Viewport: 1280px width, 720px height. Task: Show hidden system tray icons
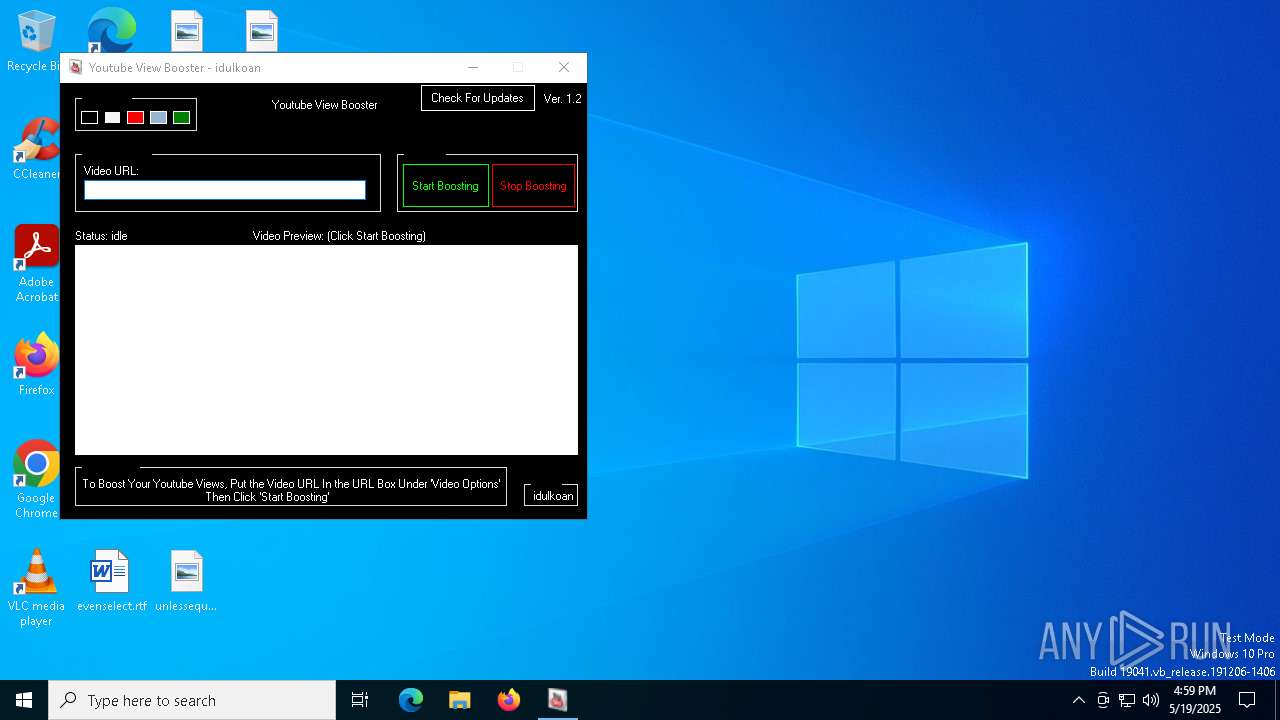1078,700
